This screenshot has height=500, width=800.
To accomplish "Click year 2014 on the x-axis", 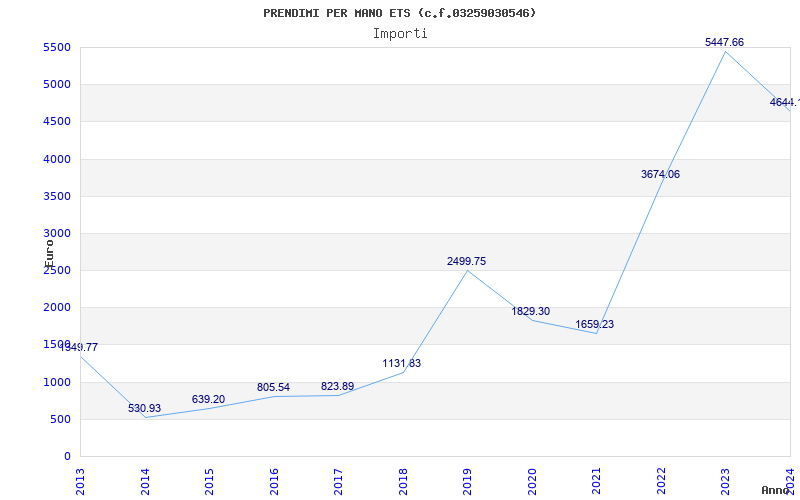I will click(x=145, y=481).
